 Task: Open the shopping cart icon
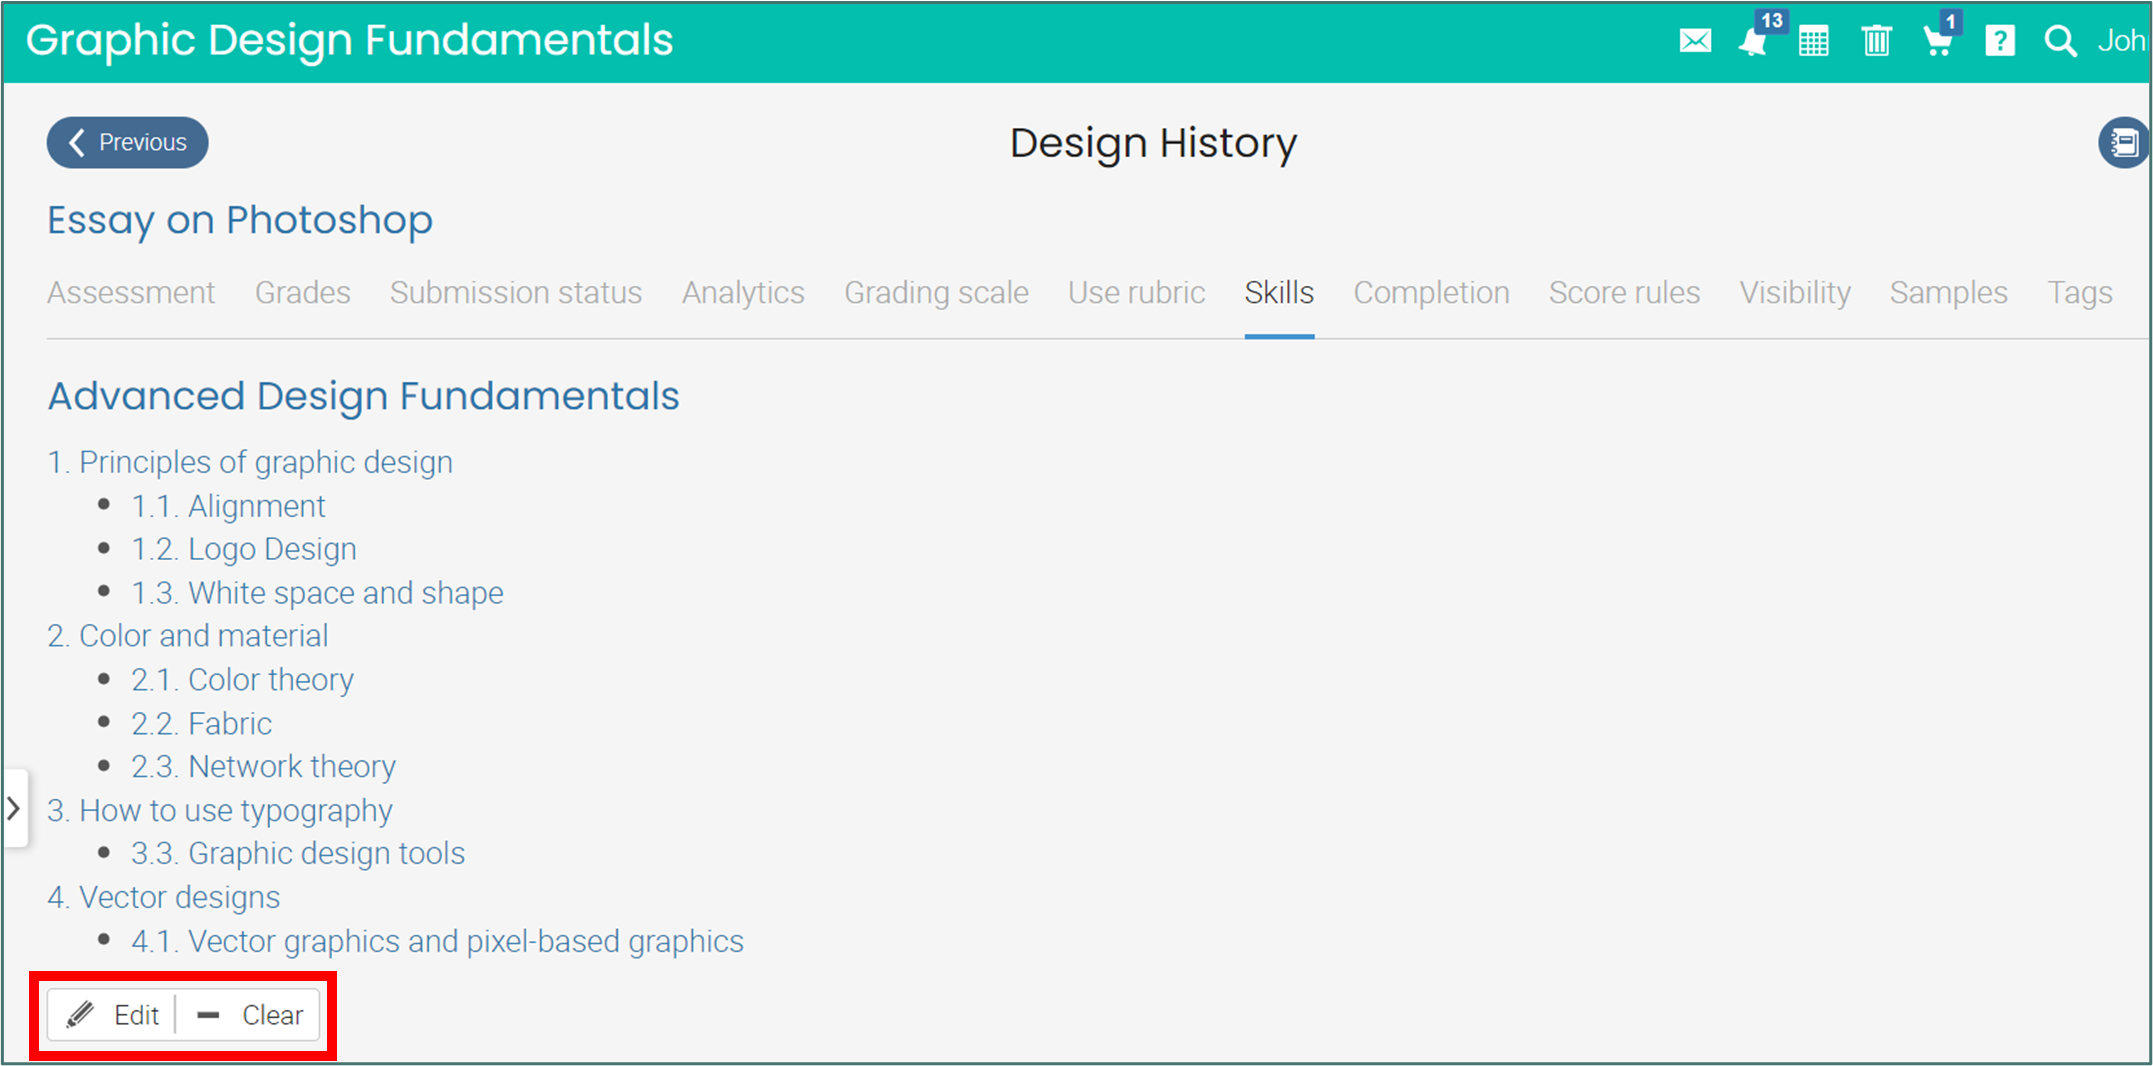1937,42
